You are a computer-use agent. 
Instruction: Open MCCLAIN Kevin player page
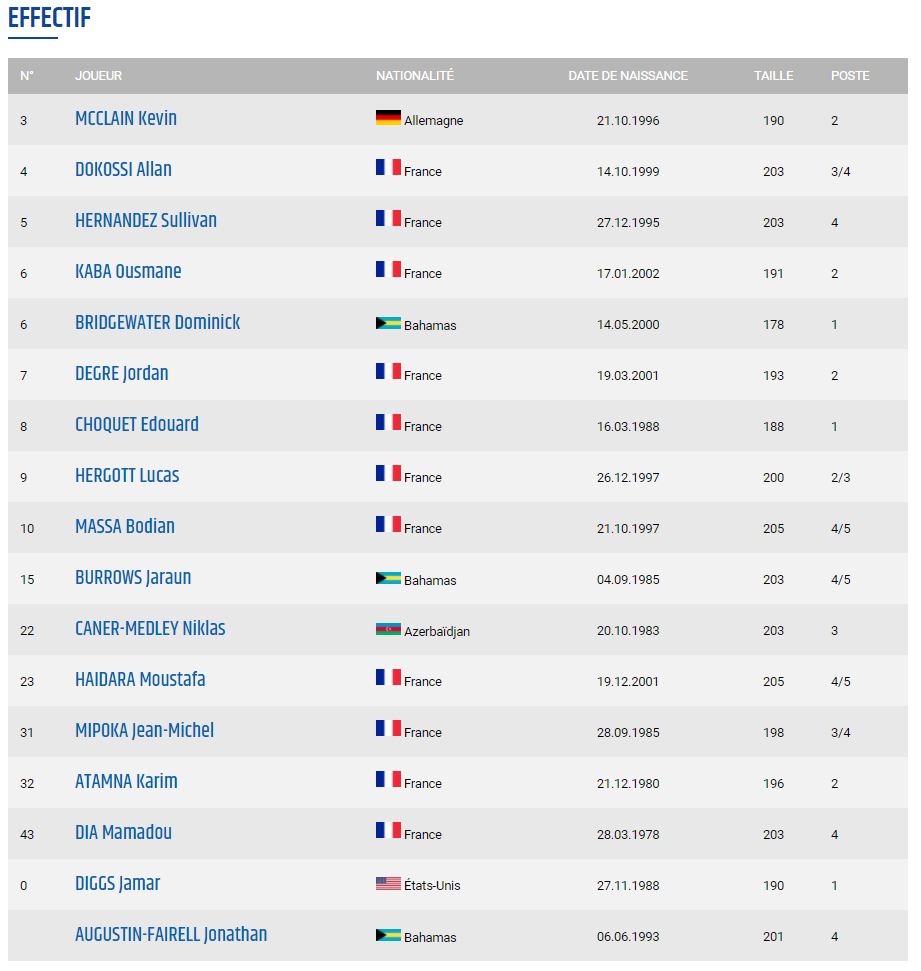[126, 118]
